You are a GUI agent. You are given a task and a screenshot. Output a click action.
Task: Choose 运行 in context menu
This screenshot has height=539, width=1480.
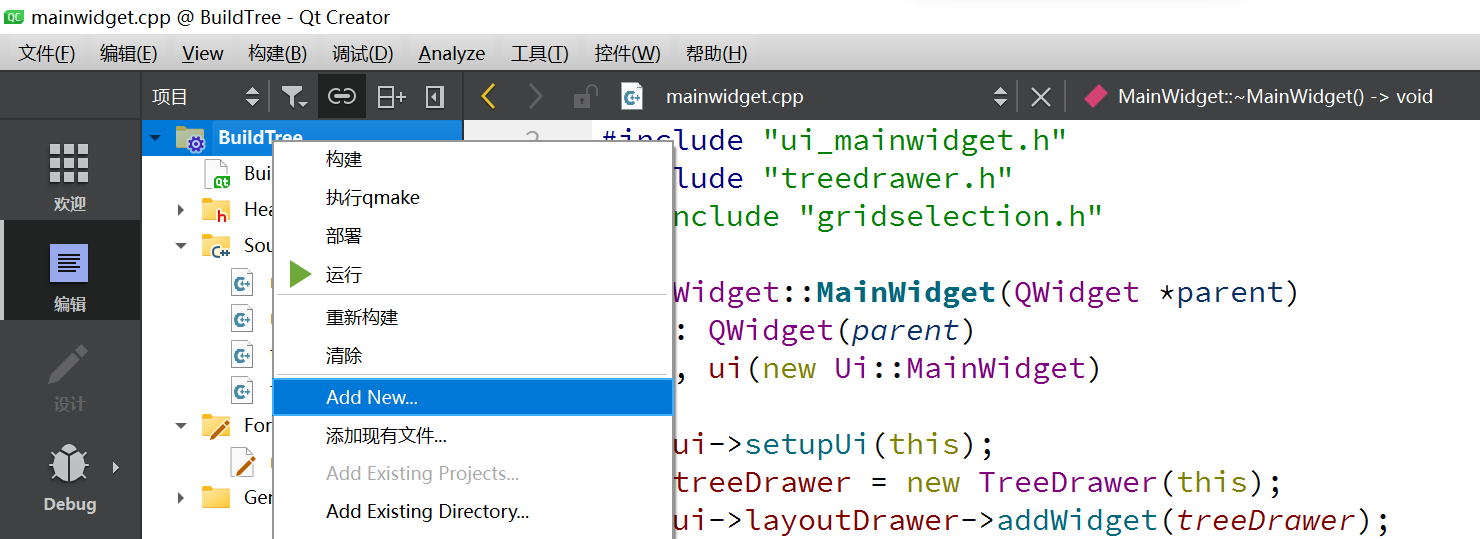(x=472, y=274)
